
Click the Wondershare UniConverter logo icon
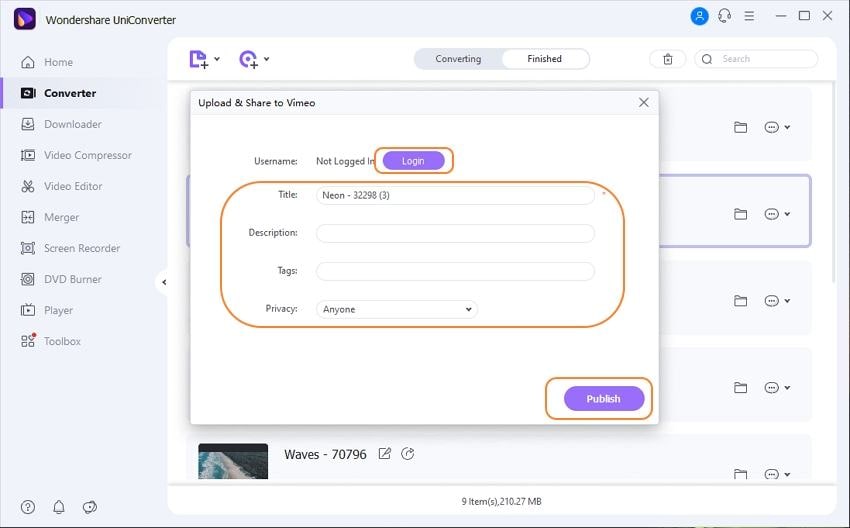24,19
